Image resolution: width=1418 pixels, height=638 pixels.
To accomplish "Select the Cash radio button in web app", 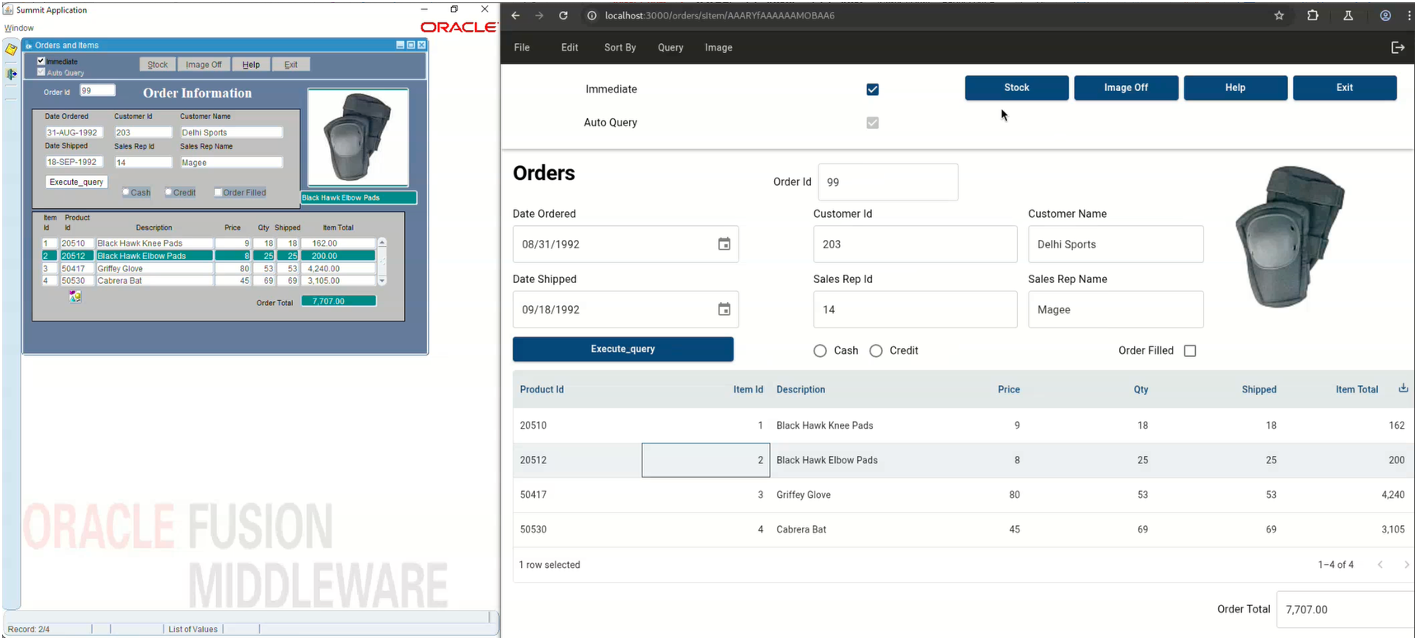I will [820, 351].
